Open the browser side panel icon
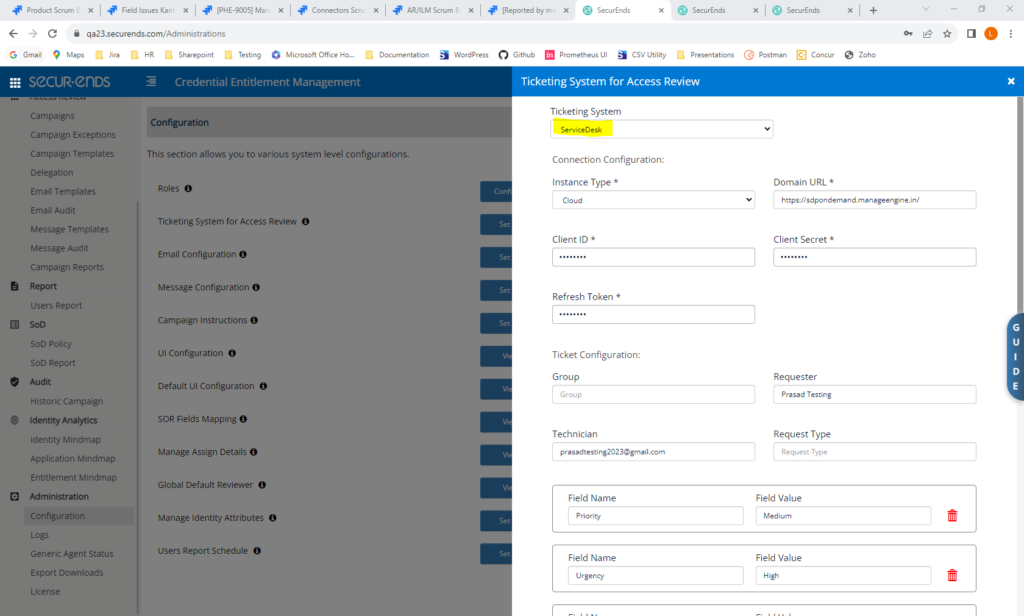 [971, 33]
